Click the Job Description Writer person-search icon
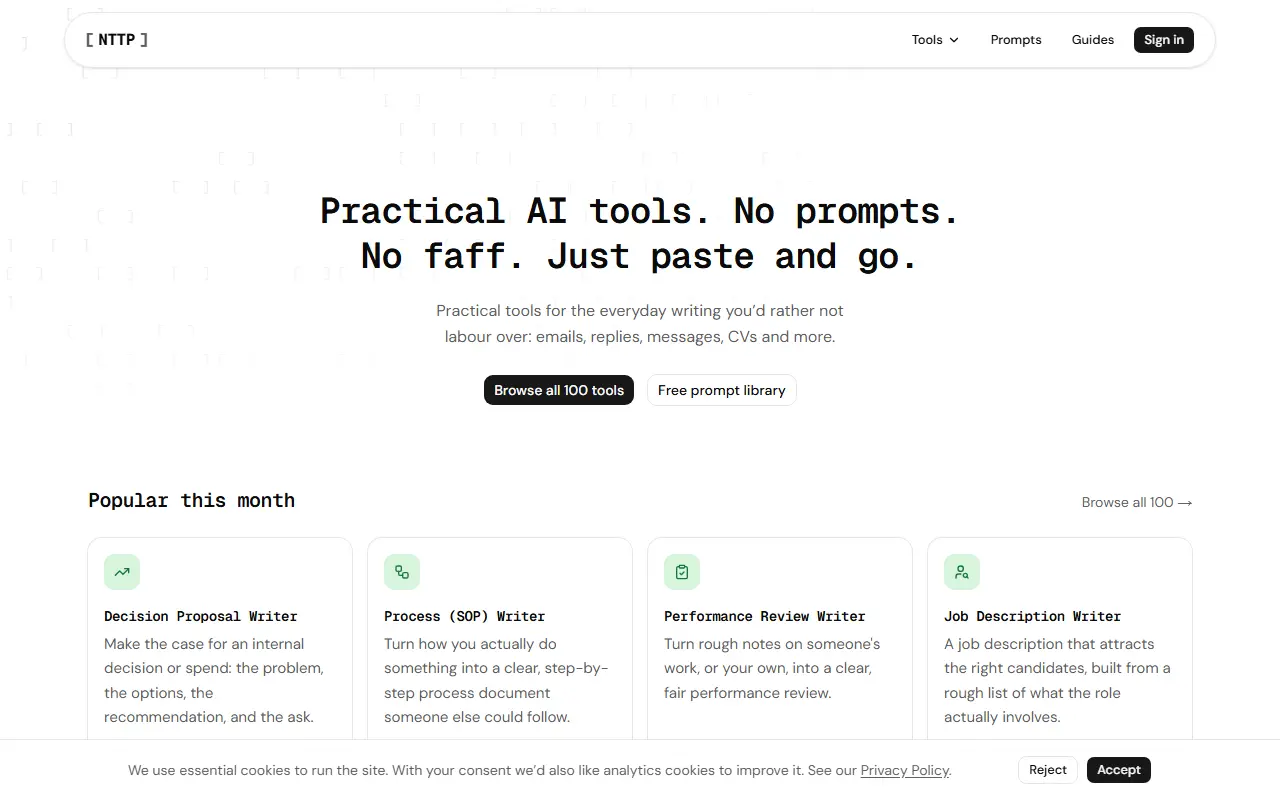 962,572
